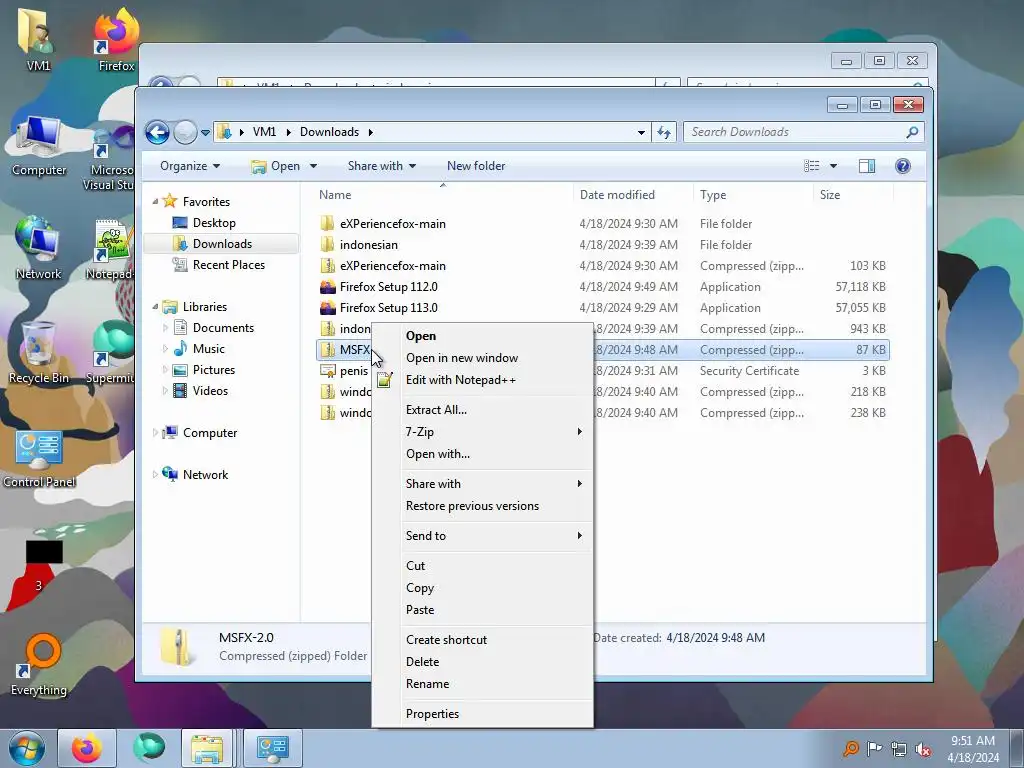Open the recent locations dropdown arrow

[x=205, y=133]
